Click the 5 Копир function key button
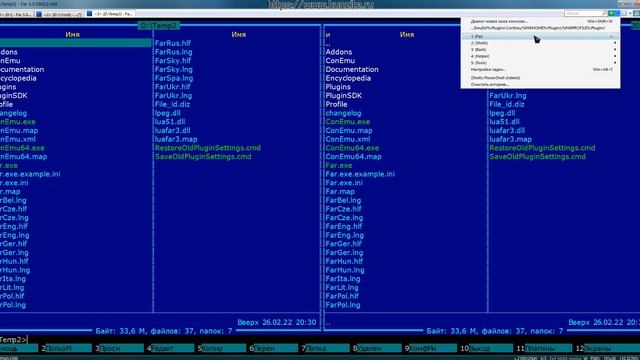The height and width of the screenshot is (360, 640). [x=222, y=349]
